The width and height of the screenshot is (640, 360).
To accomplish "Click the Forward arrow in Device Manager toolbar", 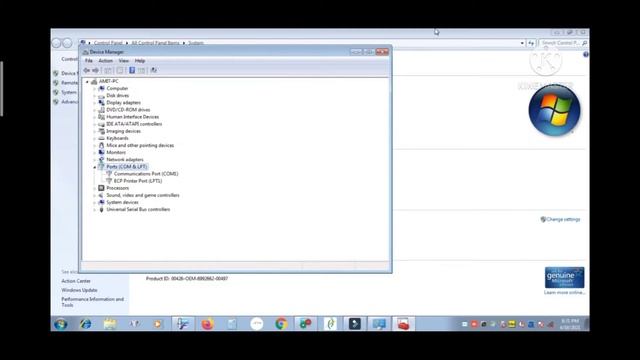I will (x=96, y=70).
